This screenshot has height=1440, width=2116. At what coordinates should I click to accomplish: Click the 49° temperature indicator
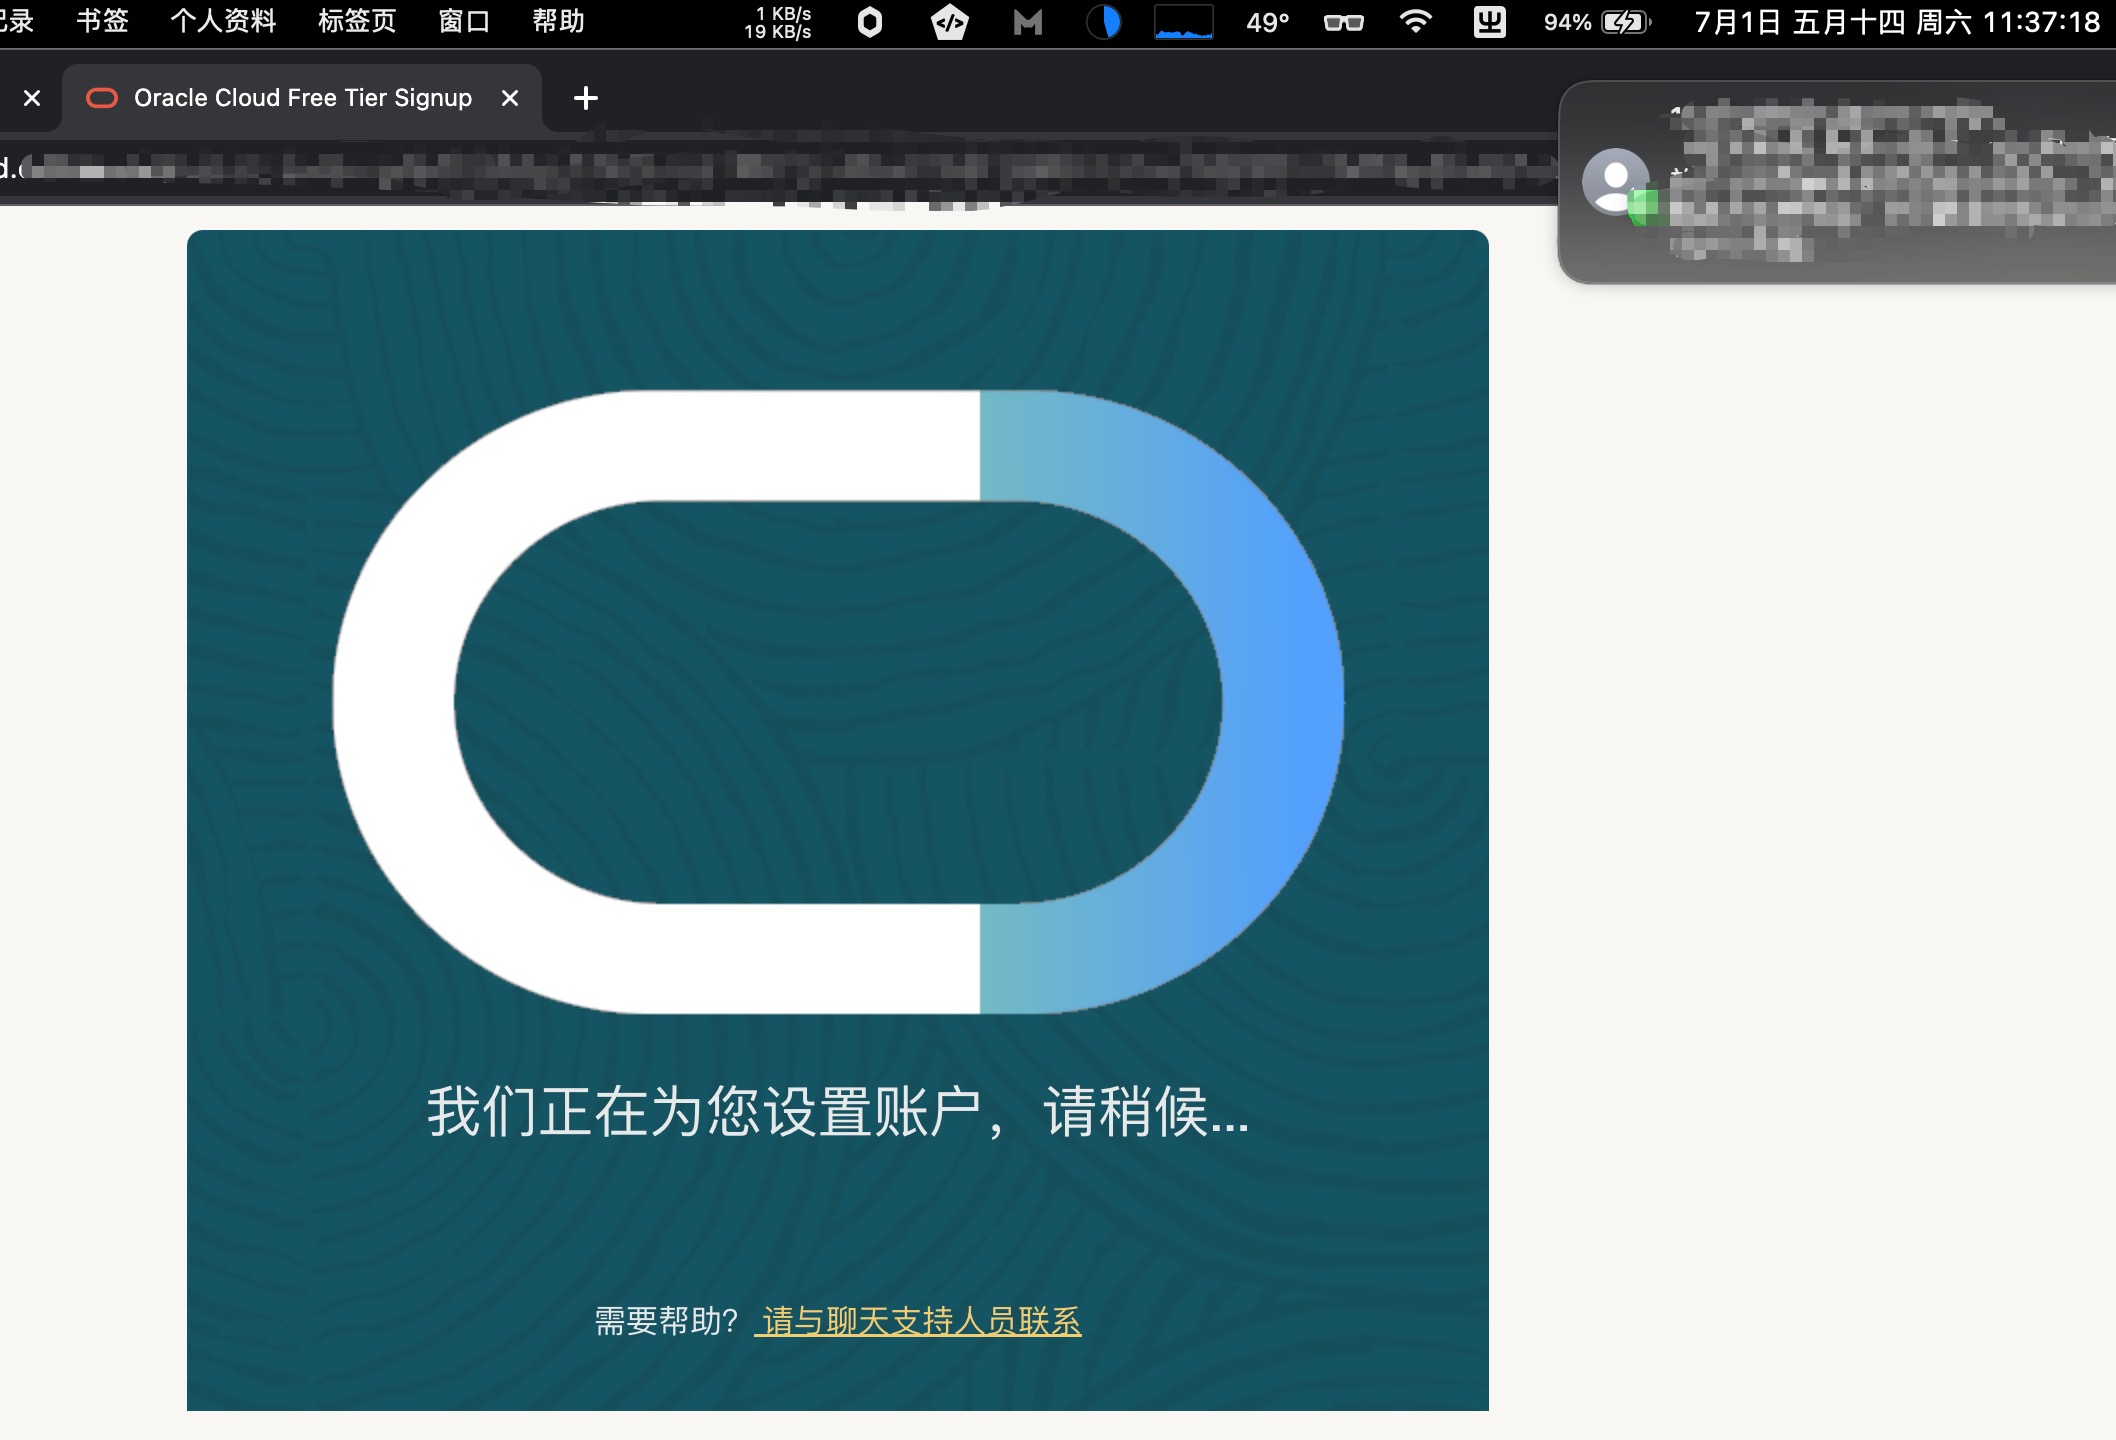tap(1268, 22)
